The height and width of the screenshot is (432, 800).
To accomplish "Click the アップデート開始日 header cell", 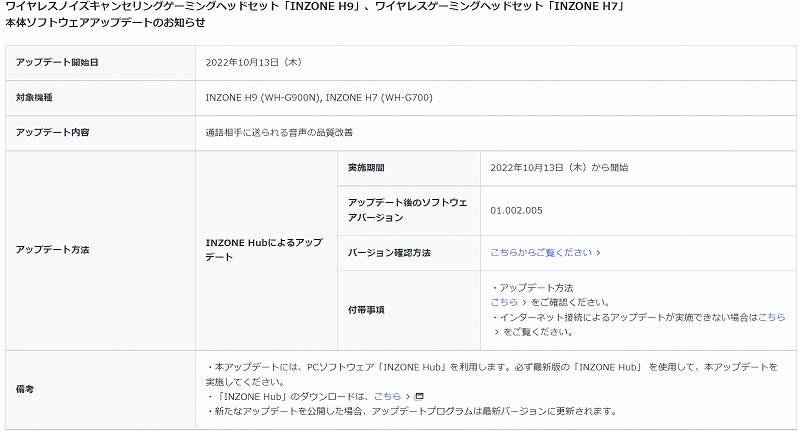I will (101, 62).
